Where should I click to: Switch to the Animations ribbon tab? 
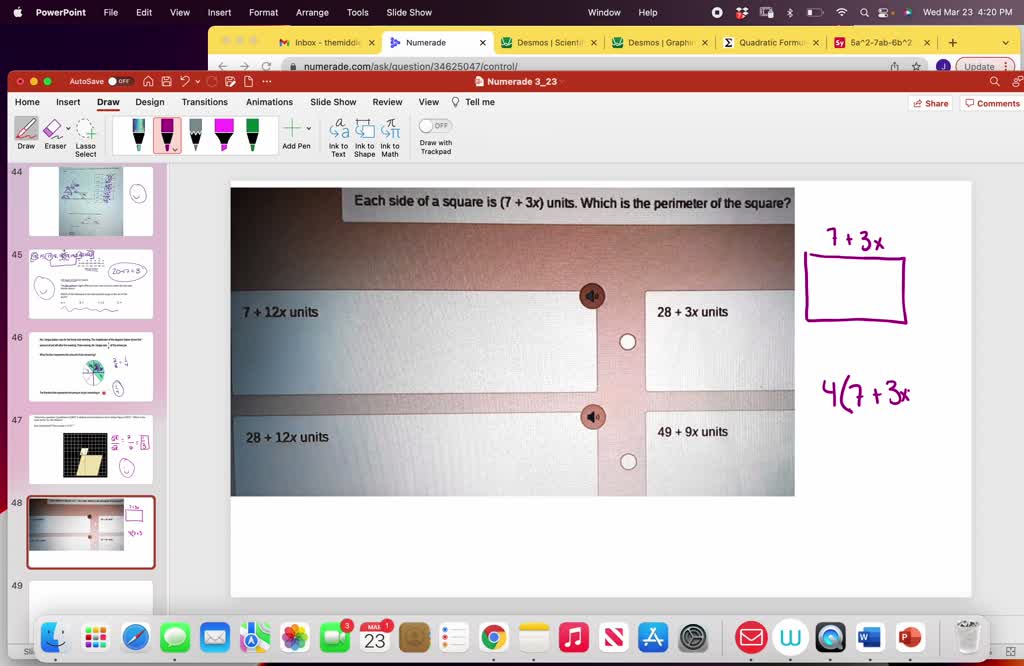[x=269, y=102]
